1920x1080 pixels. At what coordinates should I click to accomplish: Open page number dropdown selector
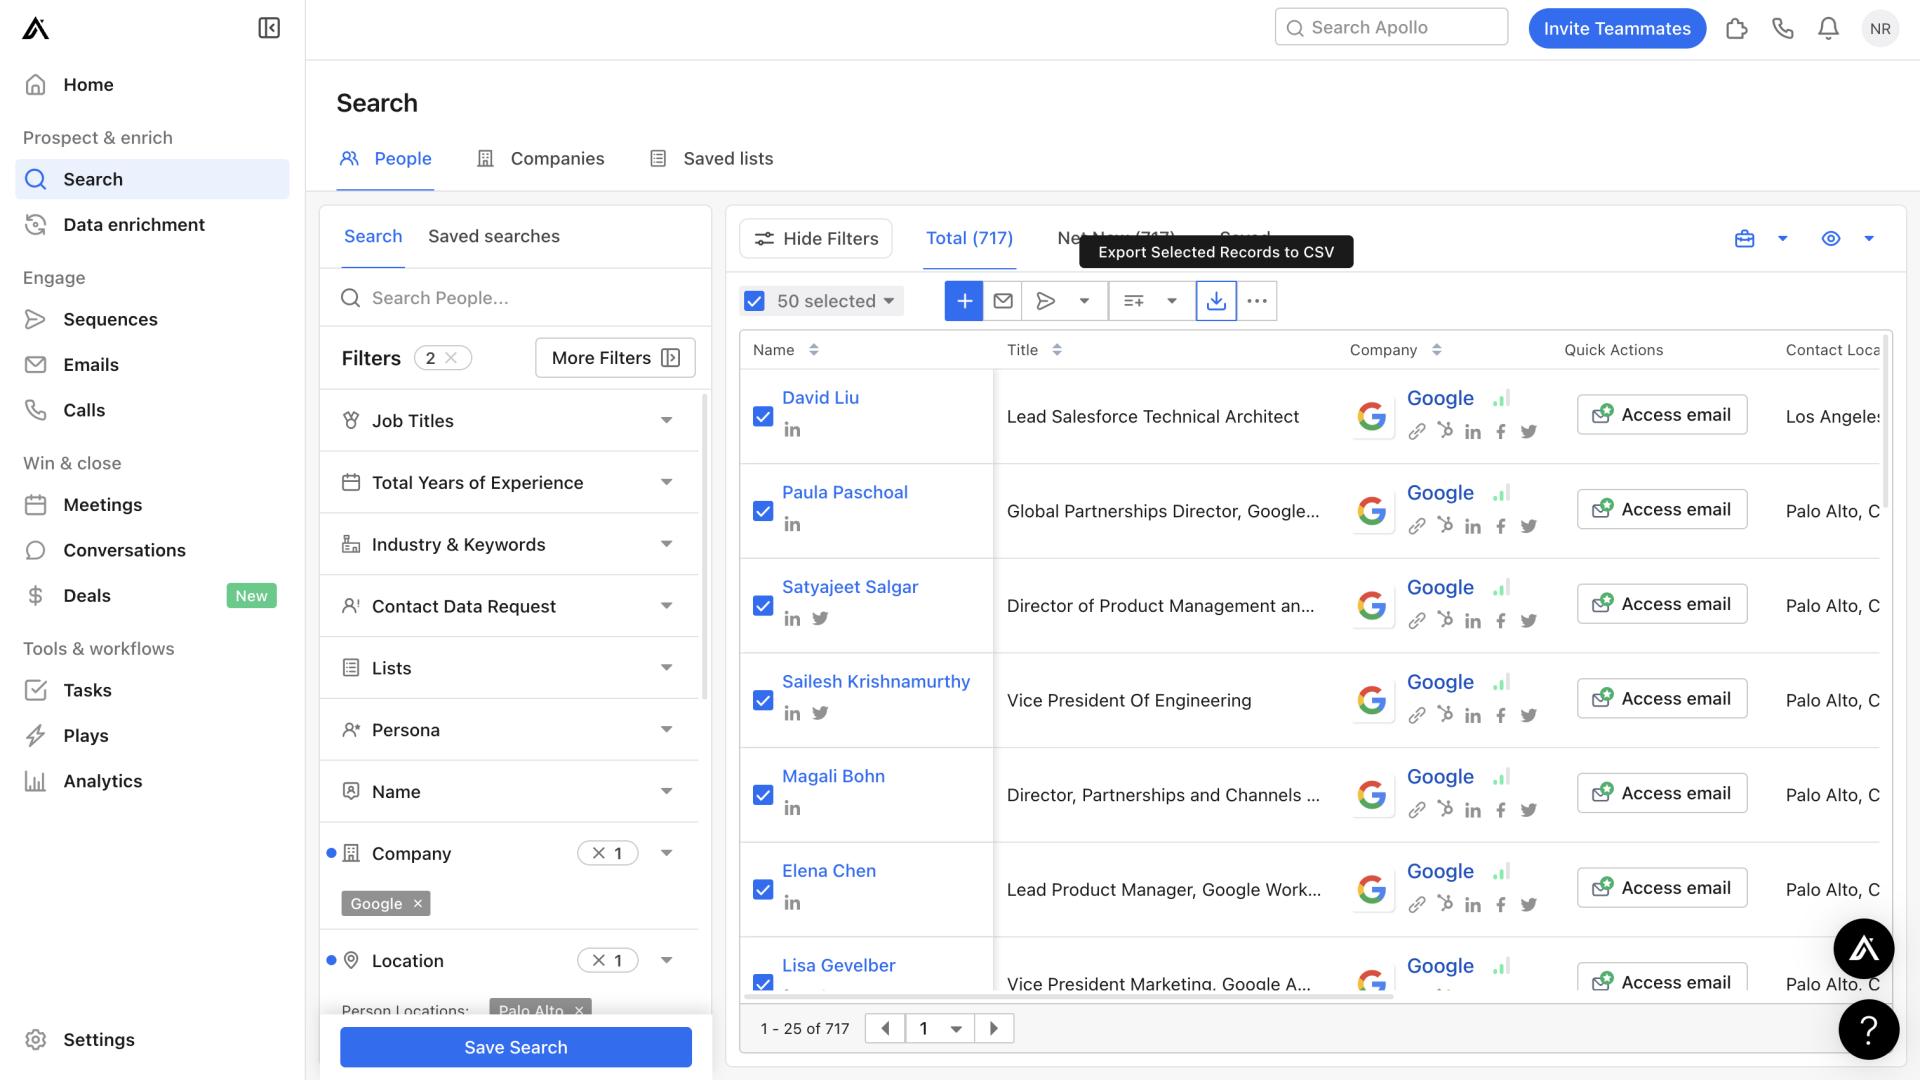(x=940, y=1028)
